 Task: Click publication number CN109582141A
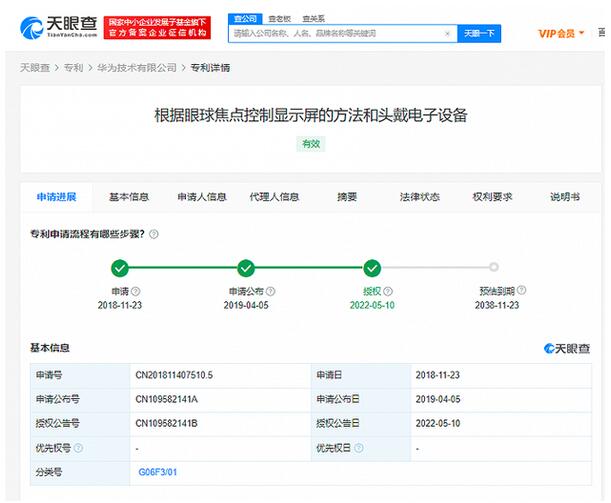pyautogui.click(x=166, y=399)
